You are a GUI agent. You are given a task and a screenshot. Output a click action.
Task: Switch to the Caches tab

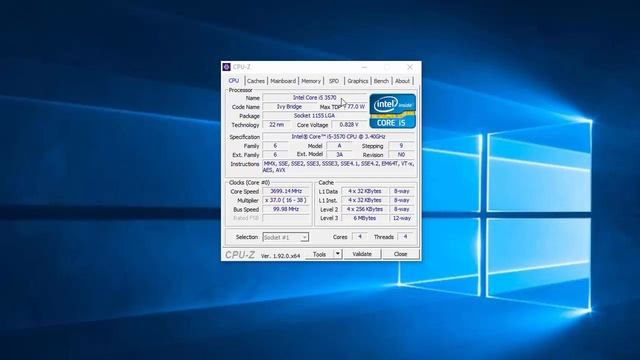pyautogui.click(x=256, y=81)
